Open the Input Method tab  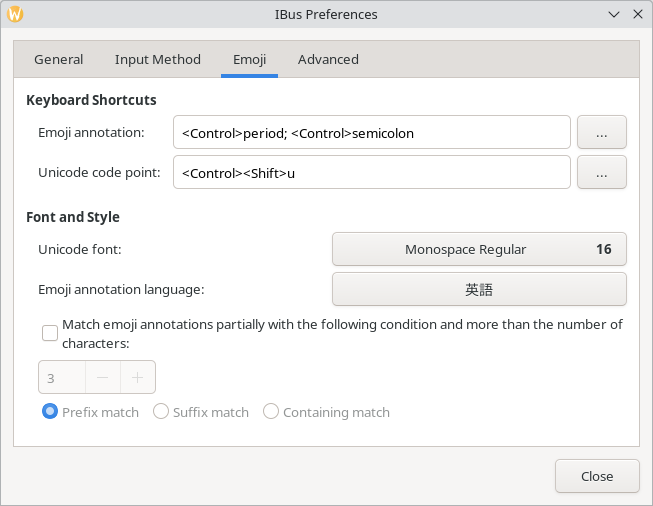(157, 59)
